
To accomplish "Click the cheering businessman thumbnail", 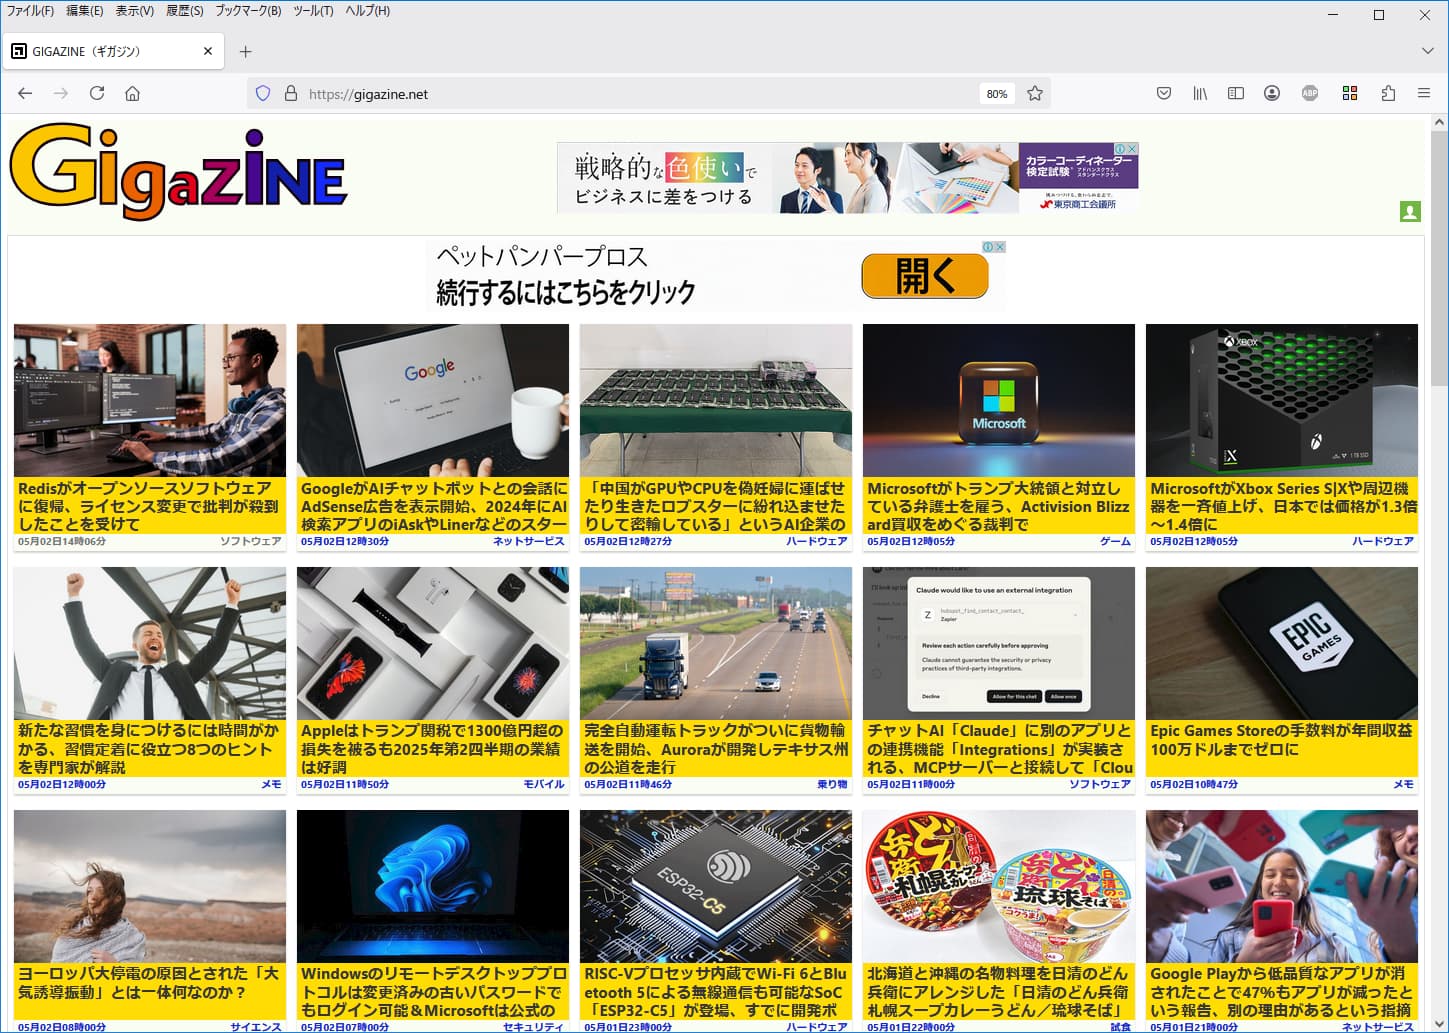I will pyautogui.click(x=150, y=643).
